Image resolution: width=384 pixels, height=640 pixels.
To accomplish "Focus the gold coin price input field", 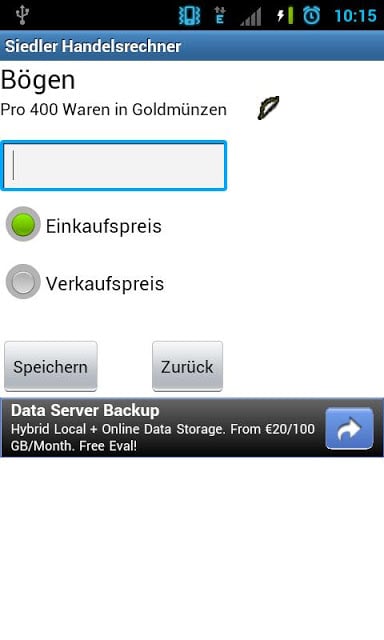I will 114,165.
